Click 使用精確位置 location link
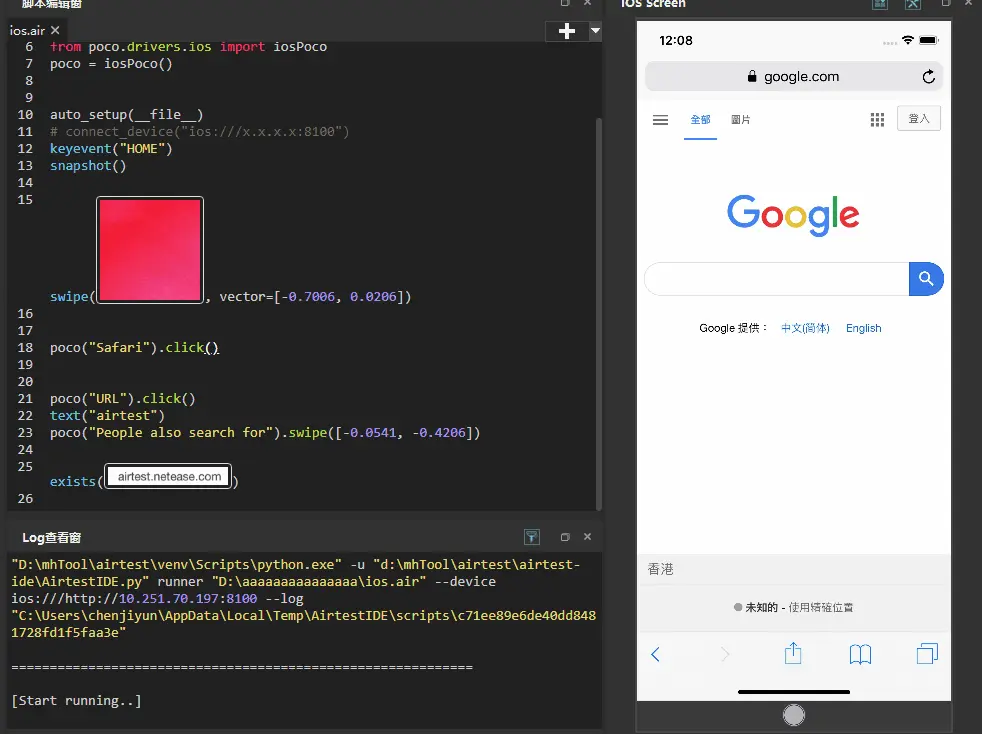This screenshot has width=982, height=734. [x=820, y=607]
